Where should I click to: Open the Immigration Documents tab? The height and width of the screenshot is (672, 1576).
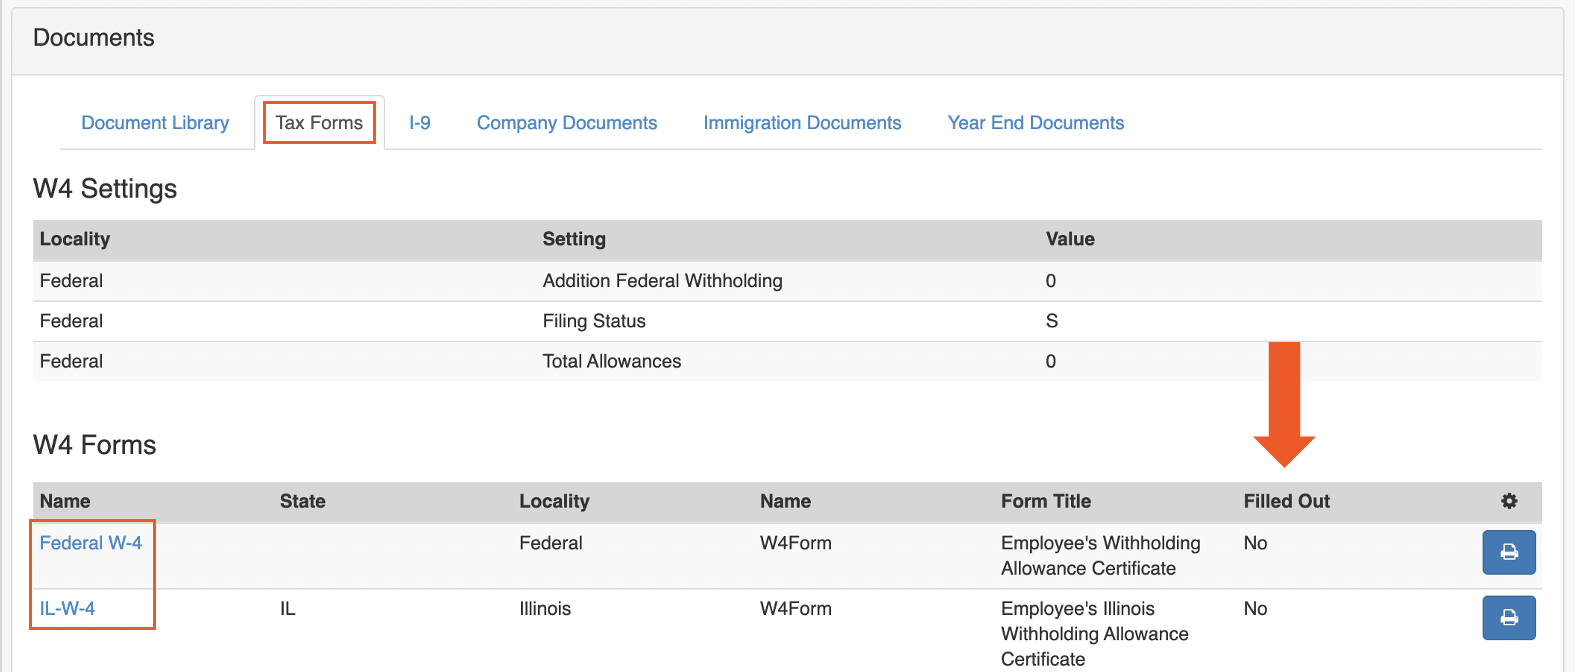tap(802, 123)
